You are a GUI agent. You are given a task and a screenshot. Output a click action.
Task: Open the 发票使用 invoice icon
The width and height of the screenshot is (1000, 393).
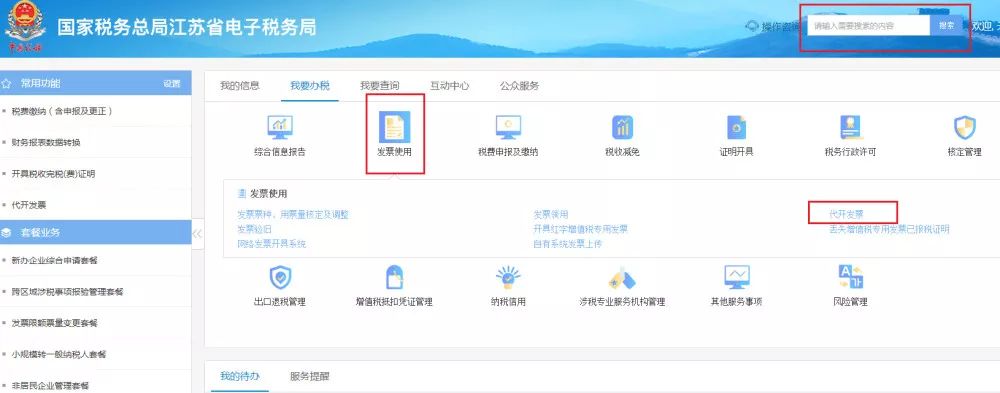click(394, 127)
